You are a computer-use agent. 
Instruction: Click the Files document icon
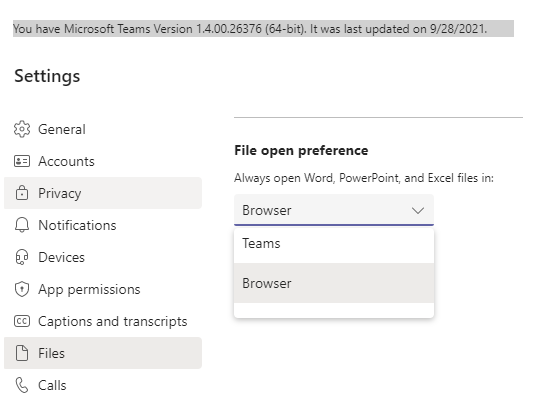pos(22,353)
